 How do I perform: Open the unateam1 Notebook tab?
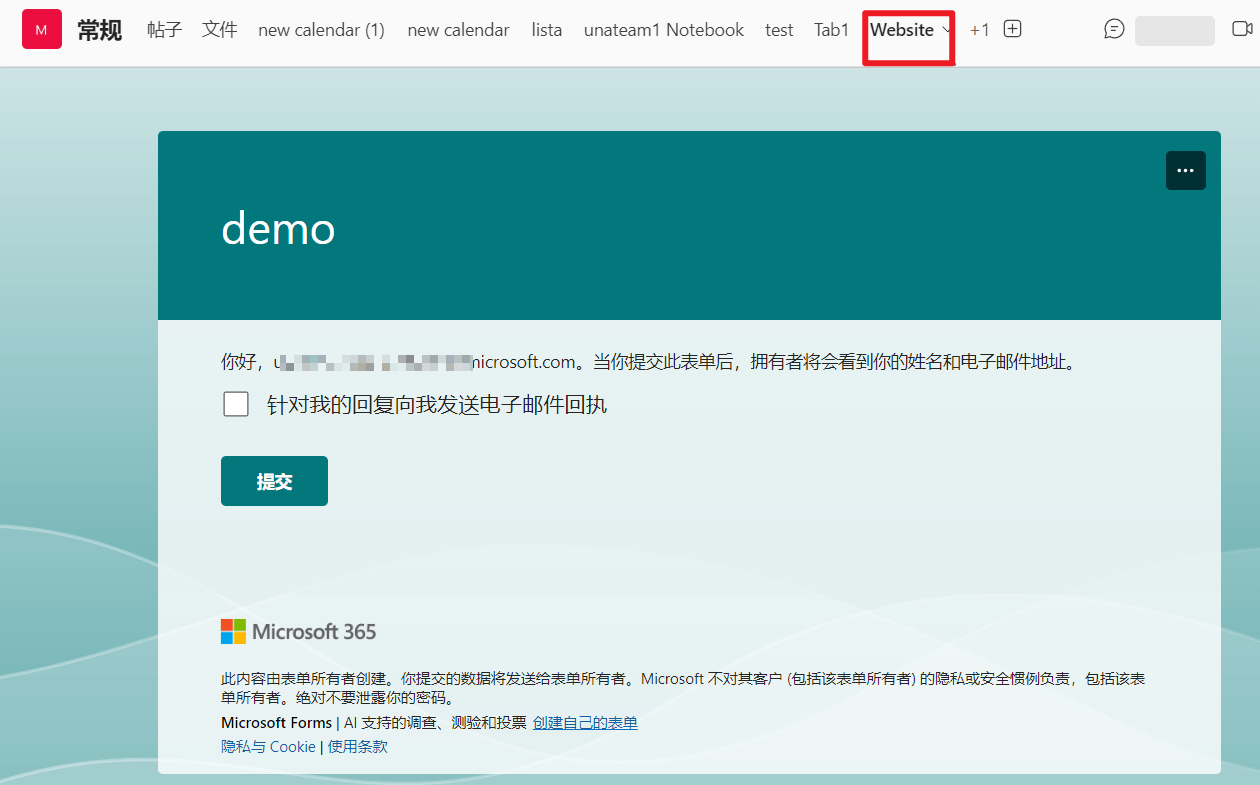pos(664,30)
